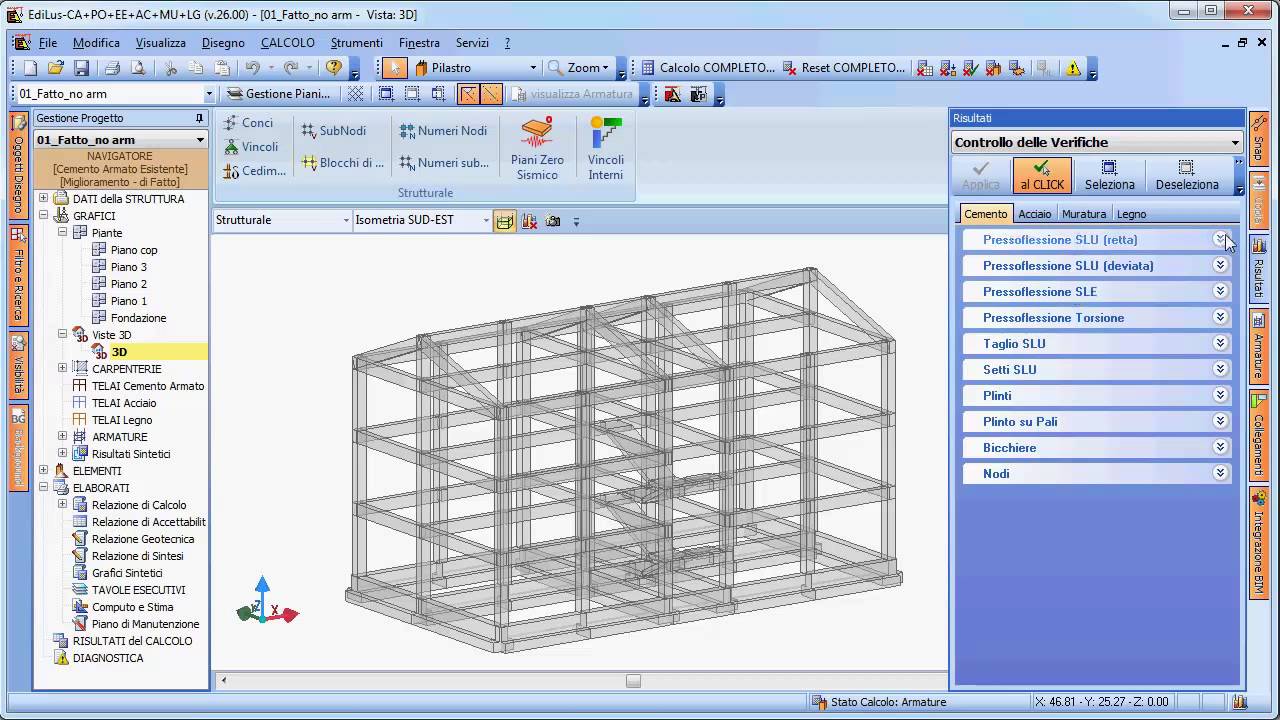The image size is (1280, 720).
Task: Expand the DATI della STRUTTURA tree node
Action: click(43, 199)
